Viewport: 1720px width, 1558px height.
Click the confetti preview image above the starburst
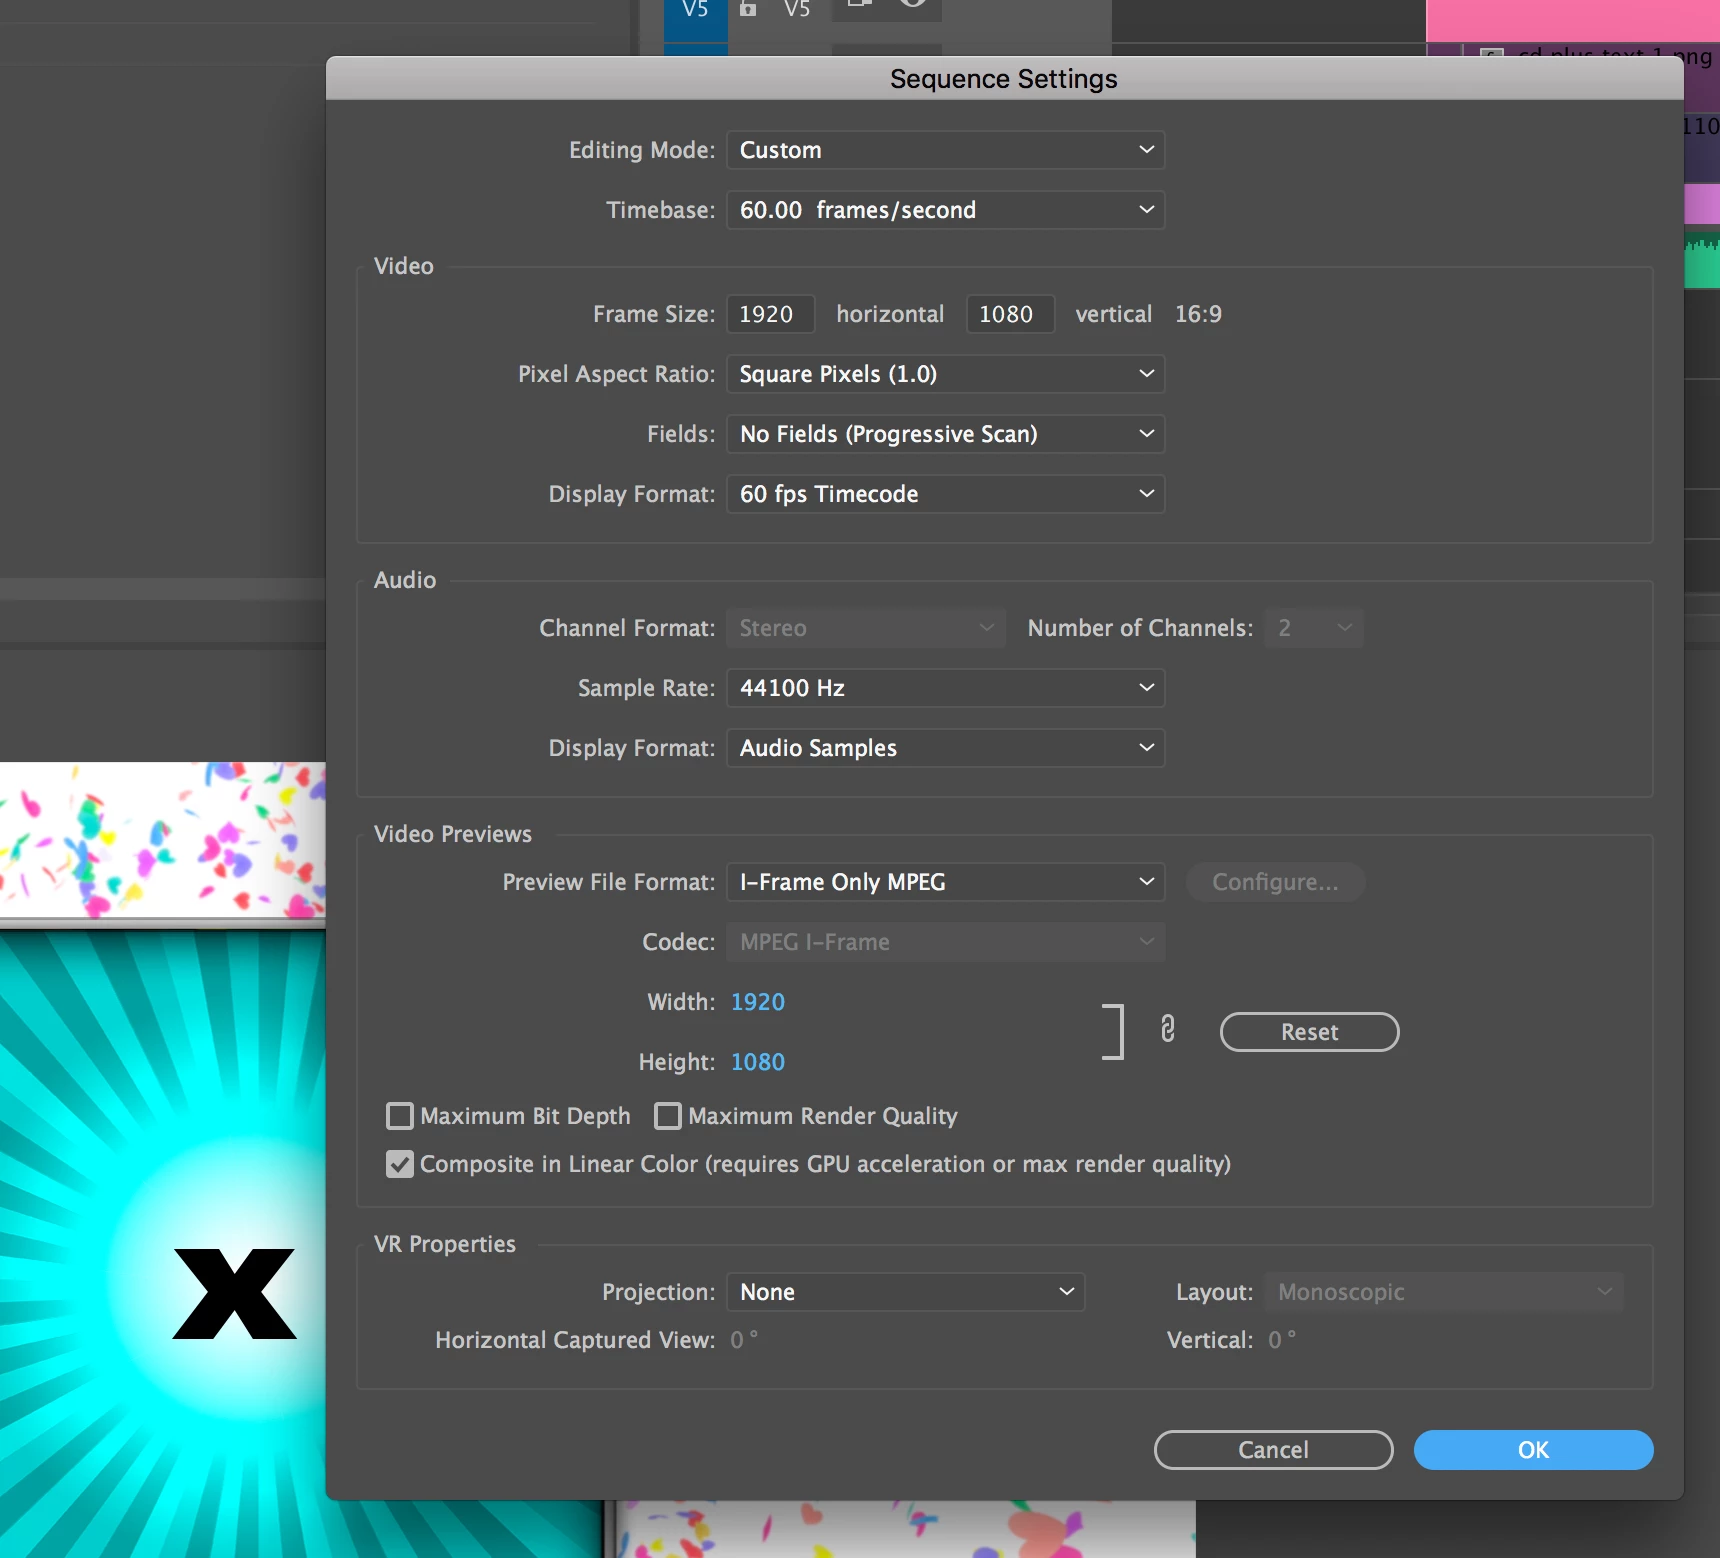tap(162, 840)
